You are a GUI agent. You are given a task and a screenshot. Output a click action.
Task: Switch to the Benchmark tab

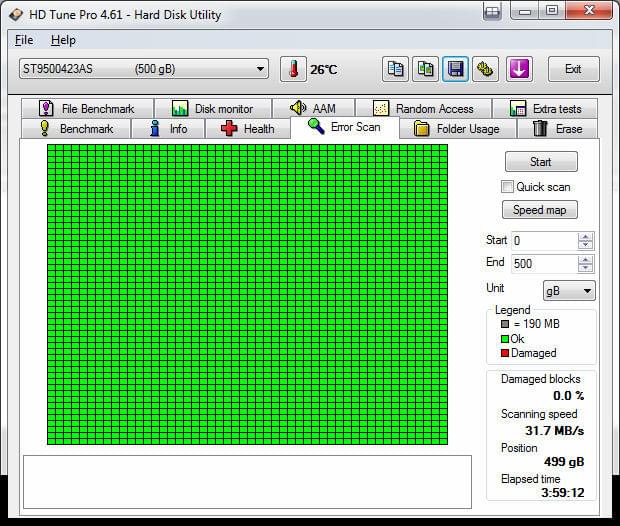[x=76, y=129]
